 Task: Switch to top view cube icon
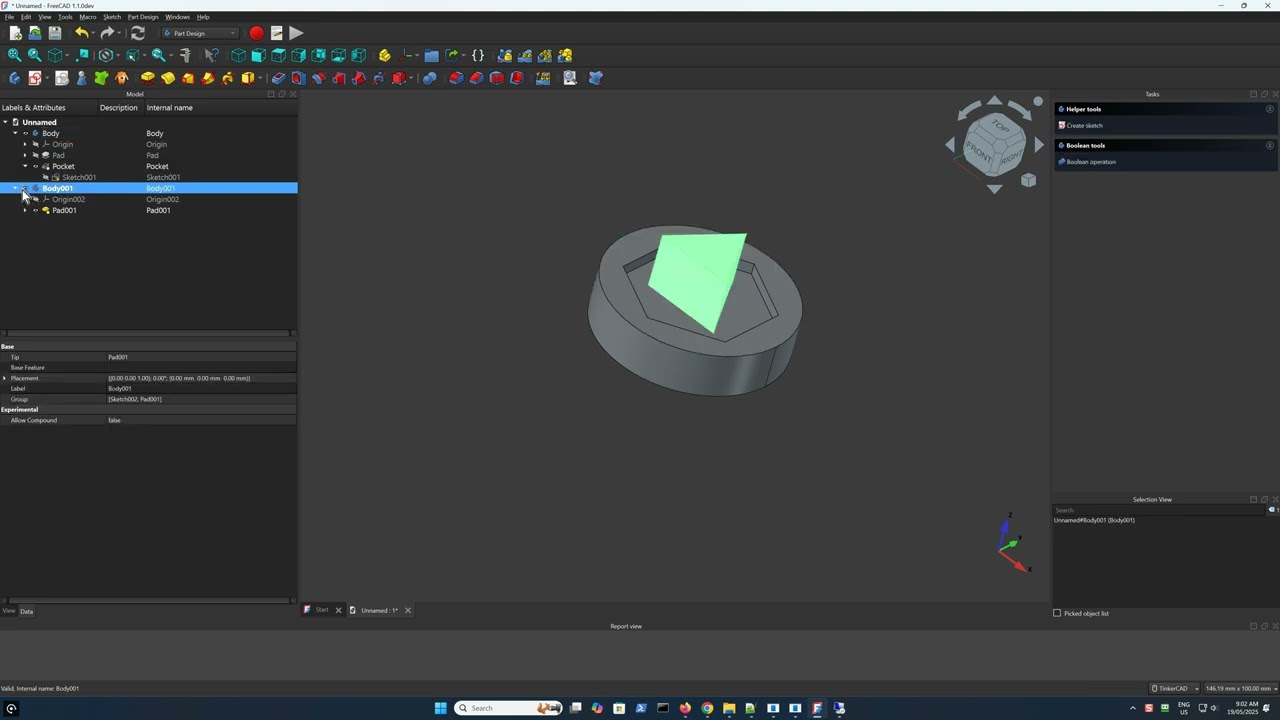pos(278,55)
